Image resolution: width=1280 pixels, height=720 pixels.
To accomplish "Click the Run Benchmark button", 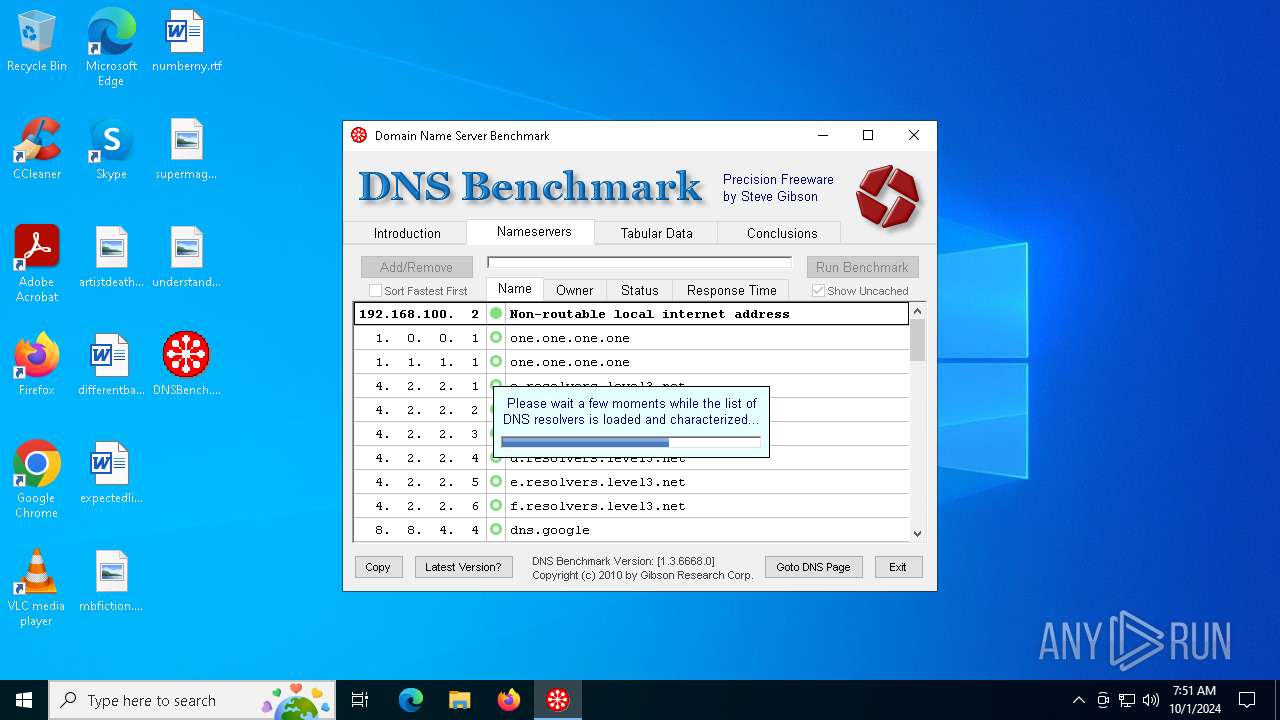I will point(862,267).
